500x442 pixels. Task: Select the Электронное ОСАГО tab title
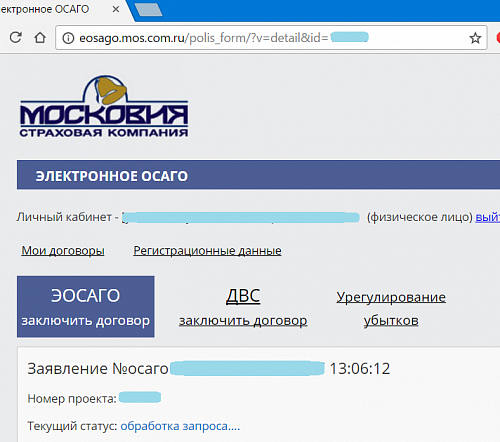pyautogui.click(x=45, y=9)
